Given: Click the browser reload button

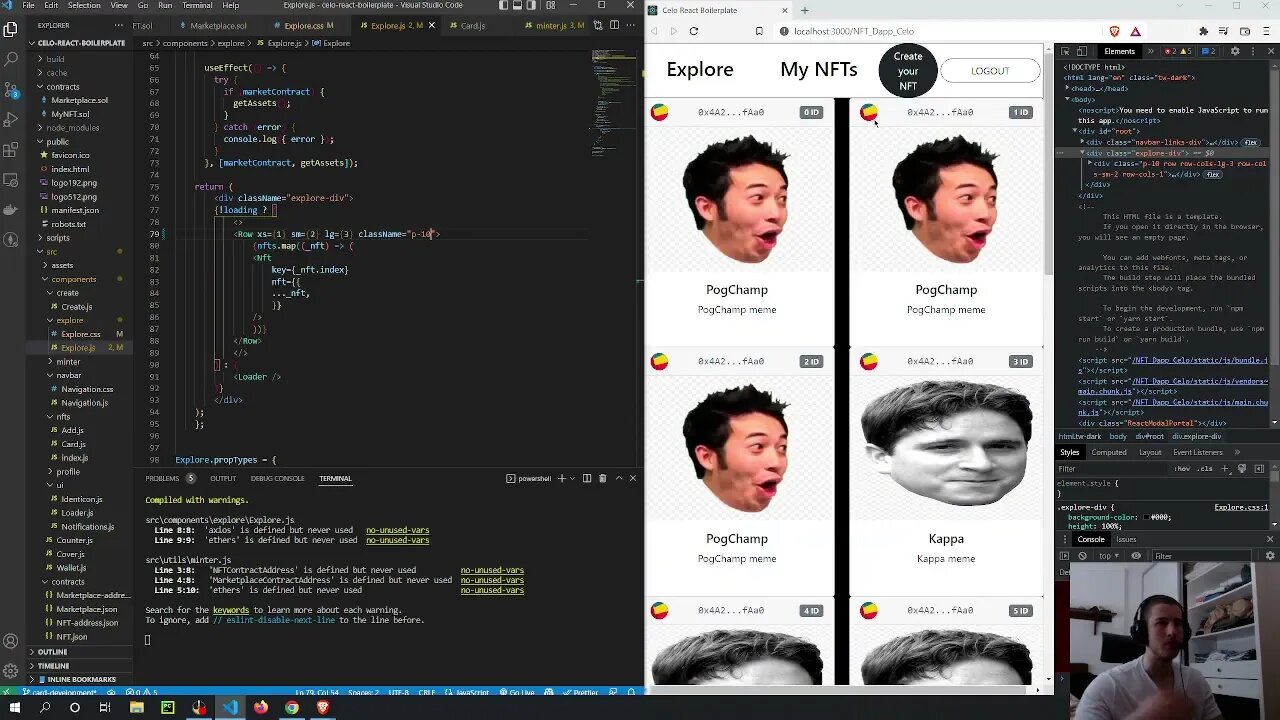Looking at the screenshot, I should click(693, 31).
